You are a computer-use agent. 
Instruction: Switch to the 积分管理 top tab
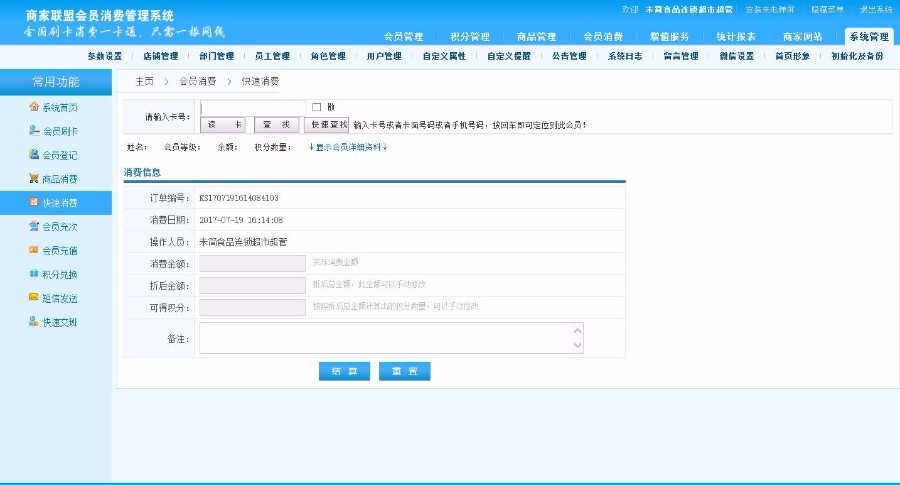pos(470,37)
